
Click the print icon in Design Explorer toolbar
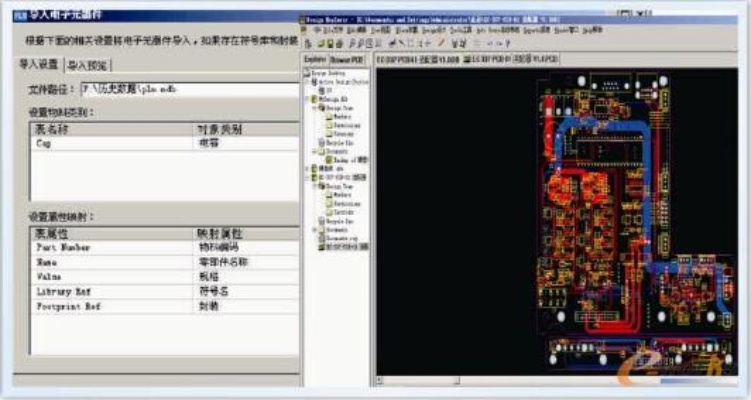340,44
